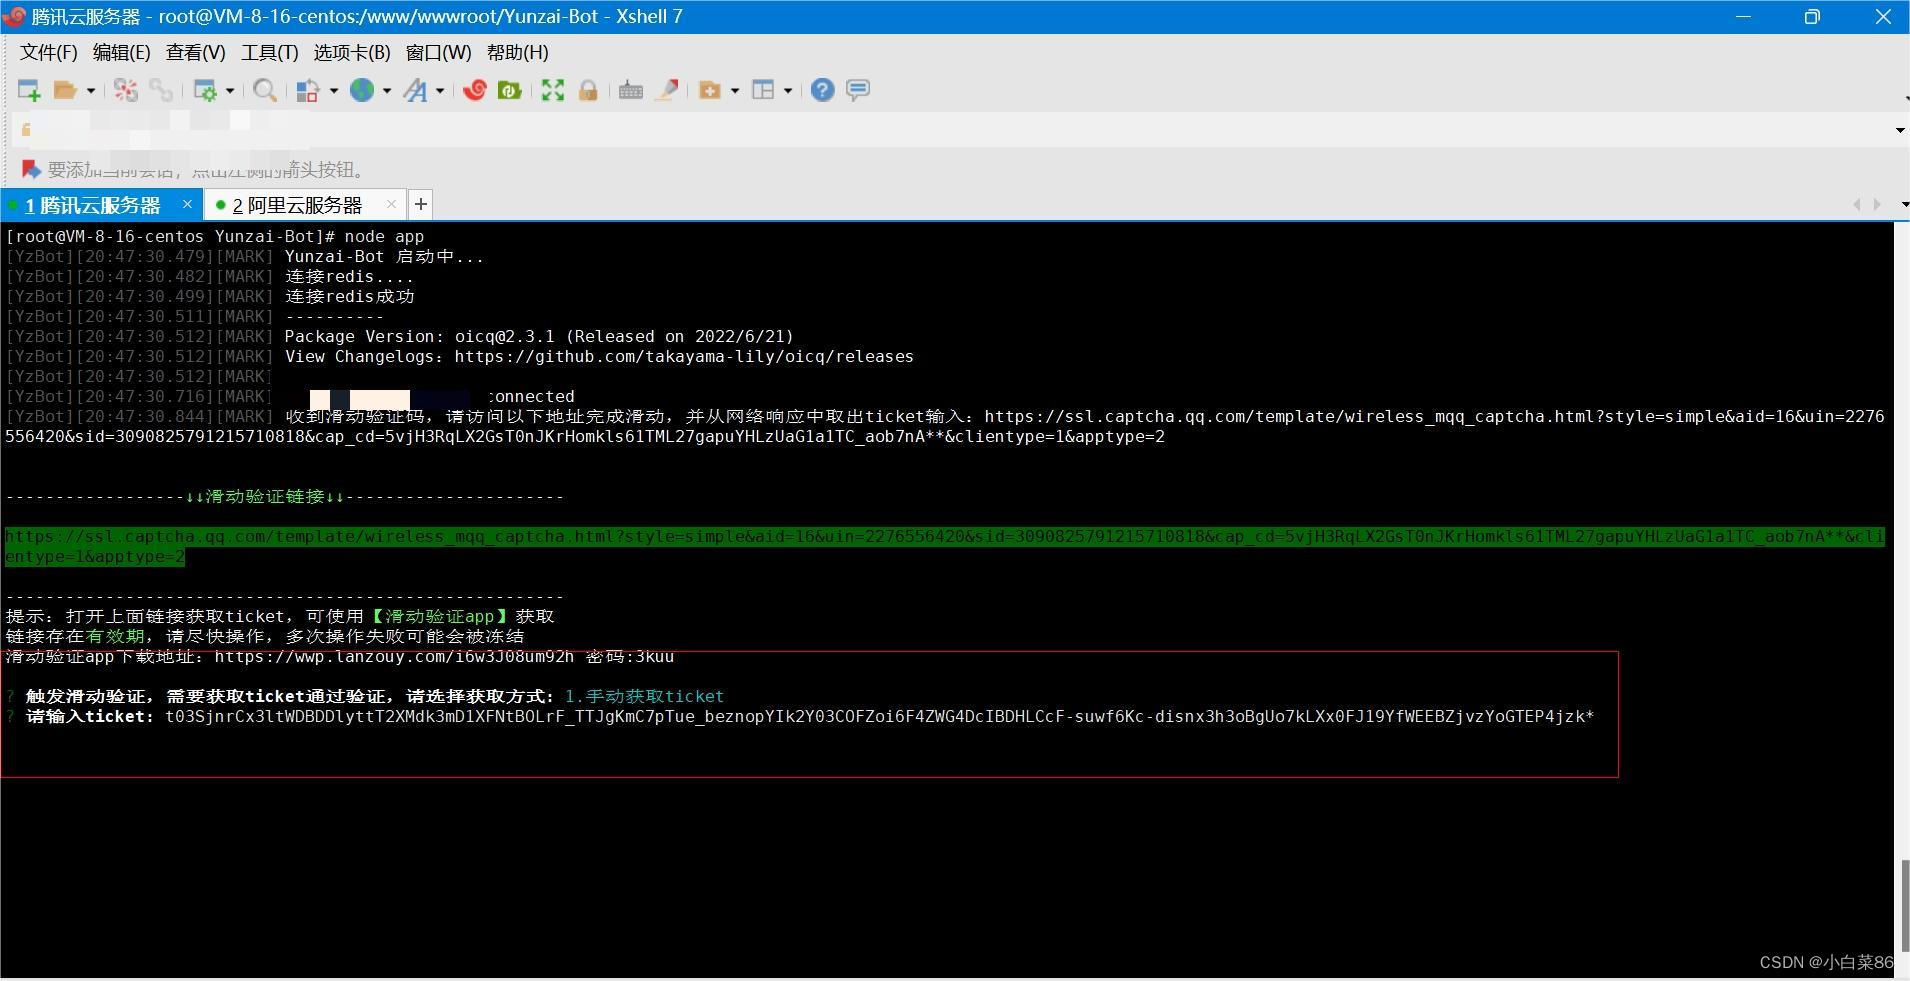Open the 帮助(H) menu
The image size is (1910, 981).
pyautogui.click(x=517, y=52)
